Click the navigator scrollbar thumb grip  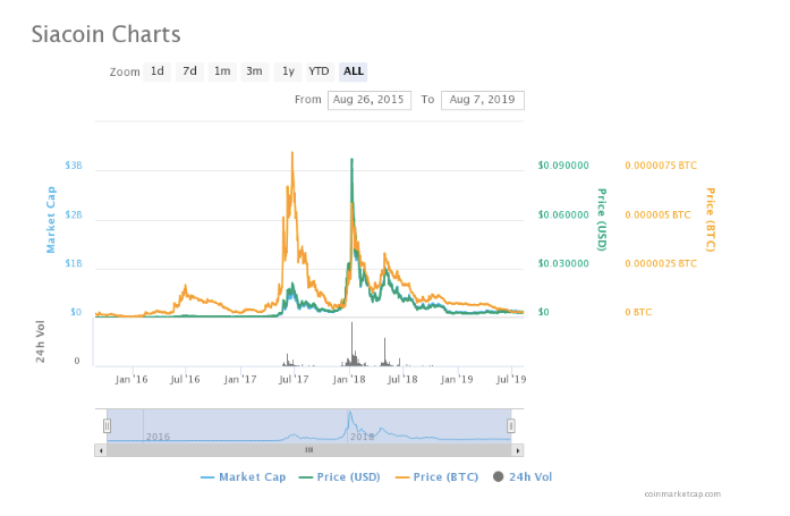tap(309, 450)
